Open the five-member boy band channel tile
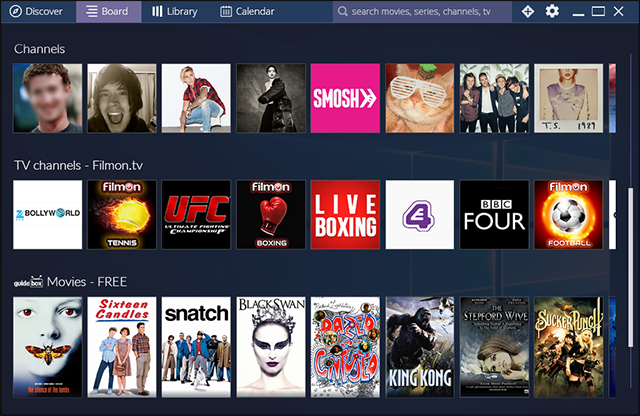This screenshot has width=640, height=416. (x=494, y=98)
